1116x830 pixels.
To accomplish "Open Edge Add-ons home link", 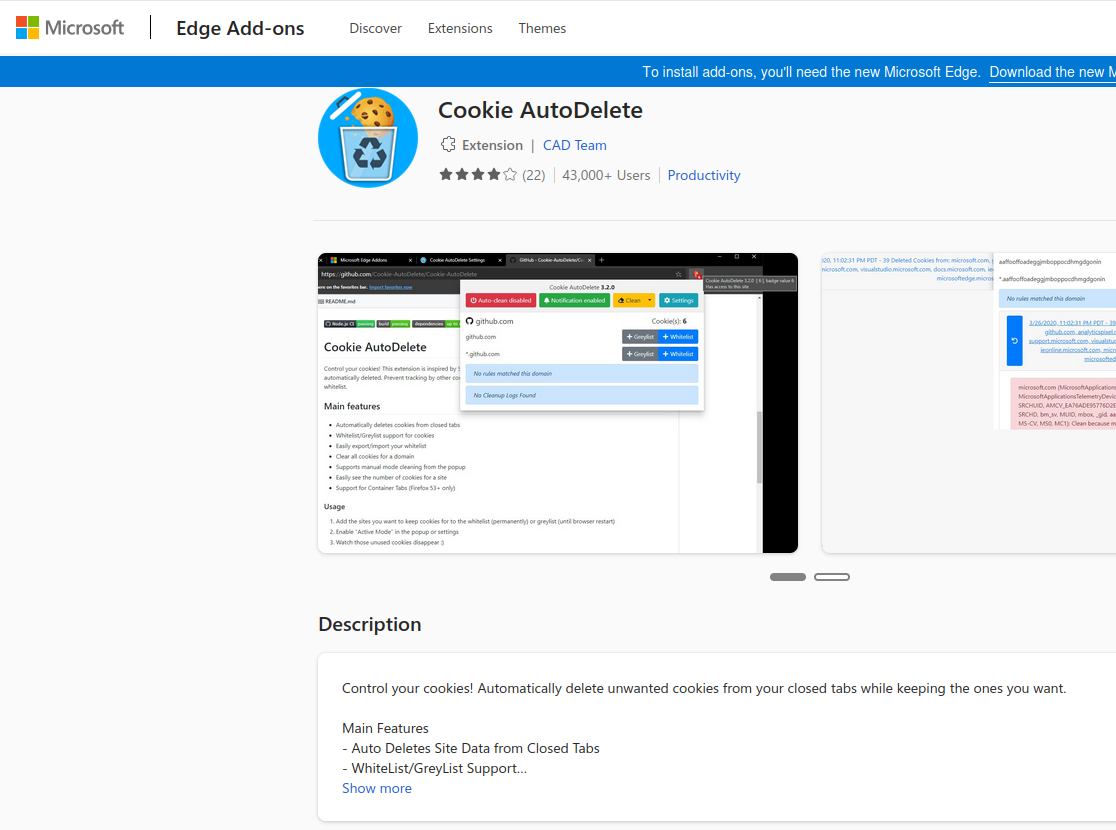I will pos(240,28).
